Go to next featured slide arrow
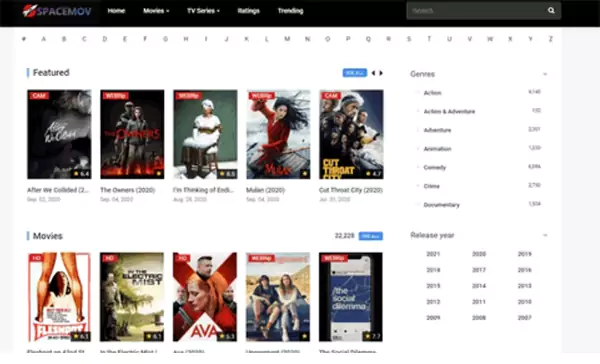Image resolution: width=600 pixels, height=364 pixels. pyautogui.click(x=381, y=73)
